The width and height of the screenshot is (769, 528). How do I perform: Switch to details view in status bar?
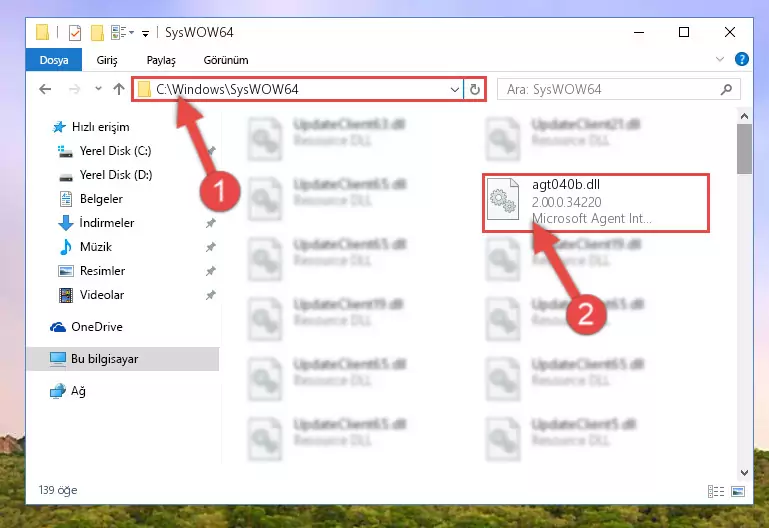coord(716,491)
